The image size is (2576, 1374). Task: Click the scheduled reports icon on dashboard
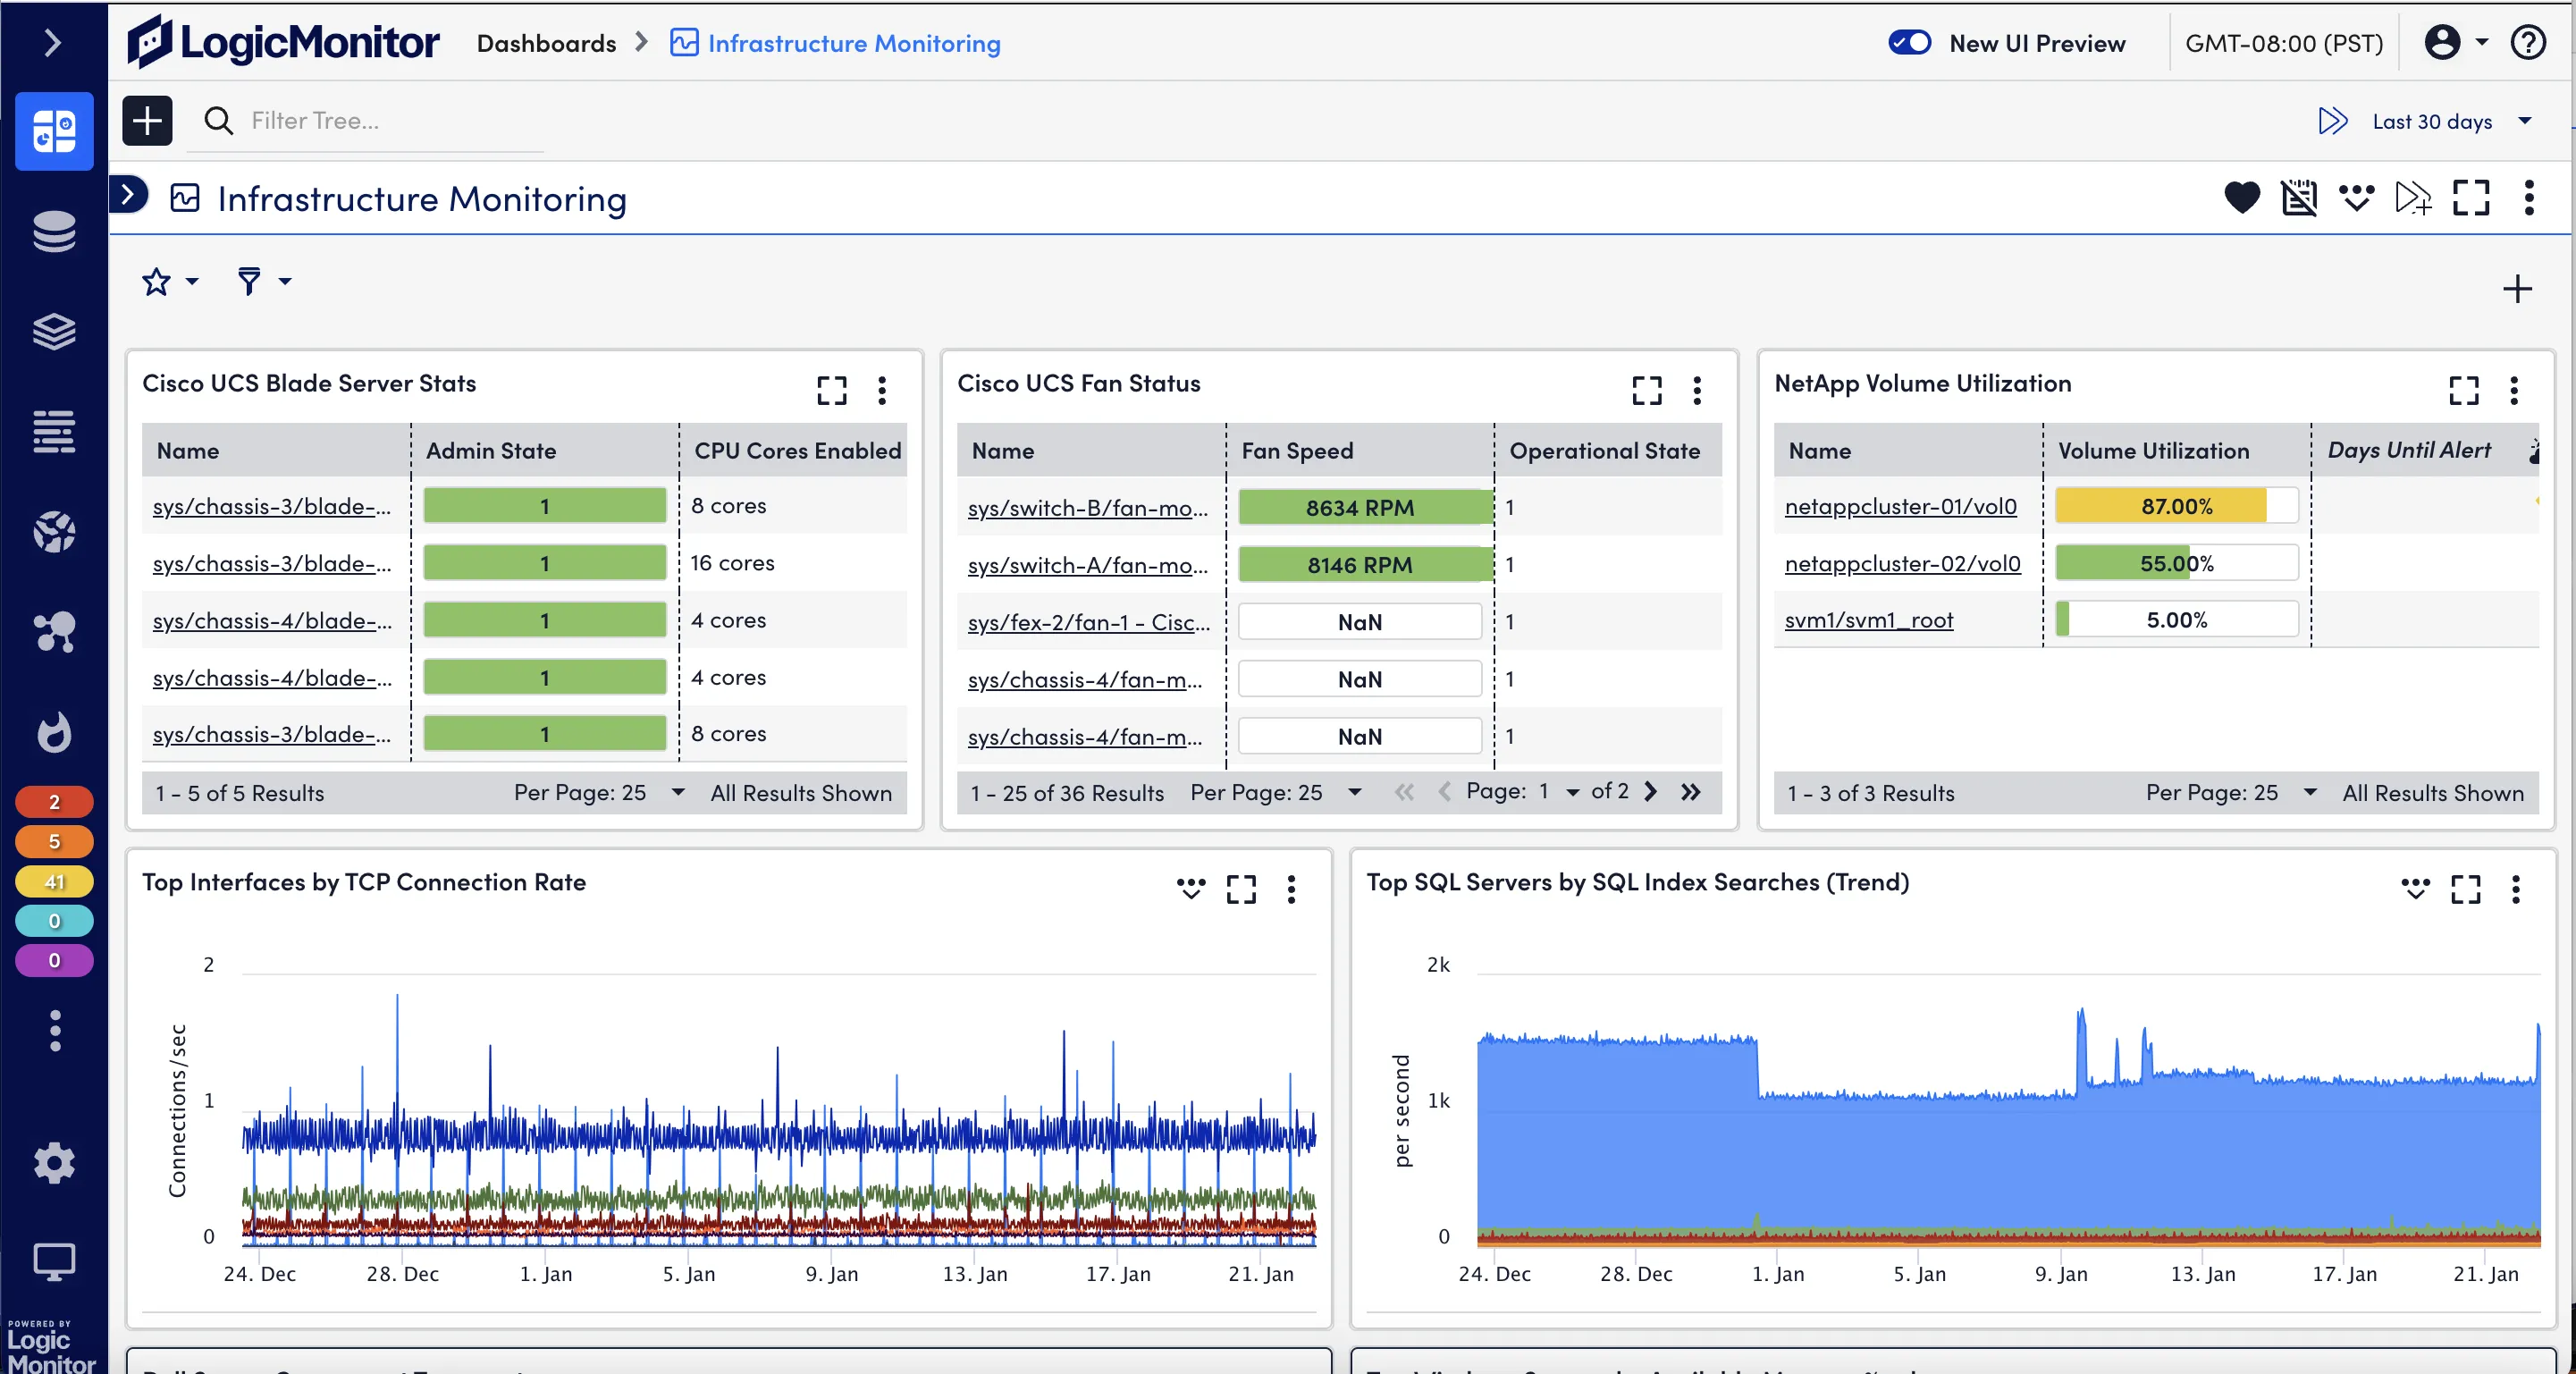(x=2298, y=199)
